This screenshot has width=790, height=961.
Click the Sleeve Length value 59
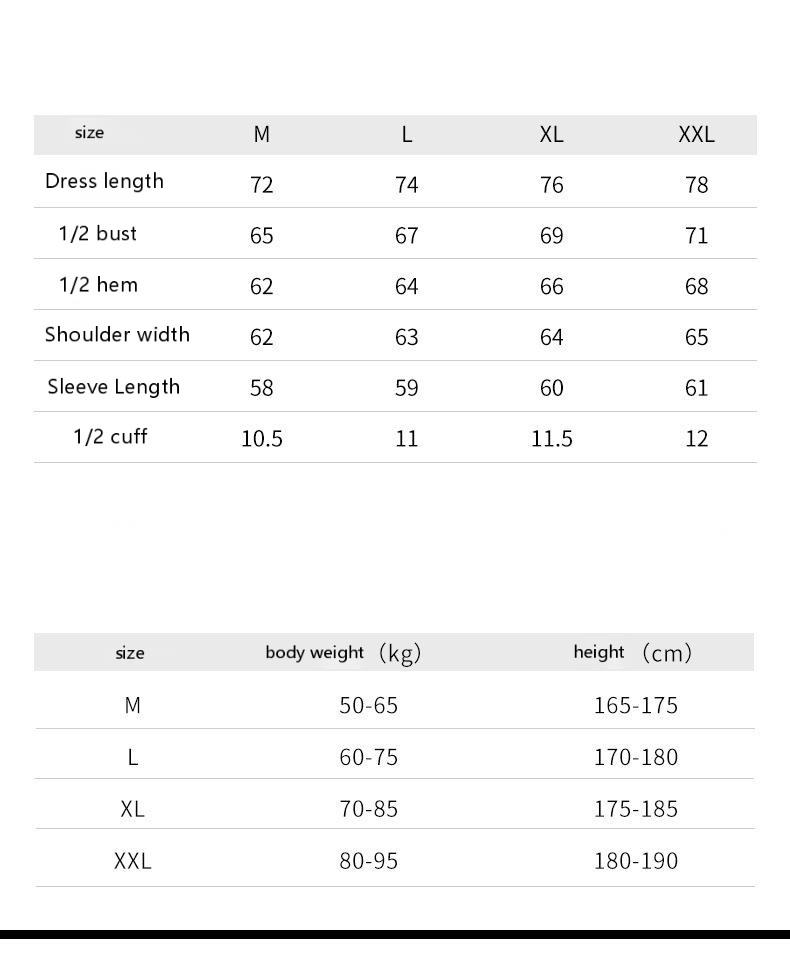click(x=406, y=388)
